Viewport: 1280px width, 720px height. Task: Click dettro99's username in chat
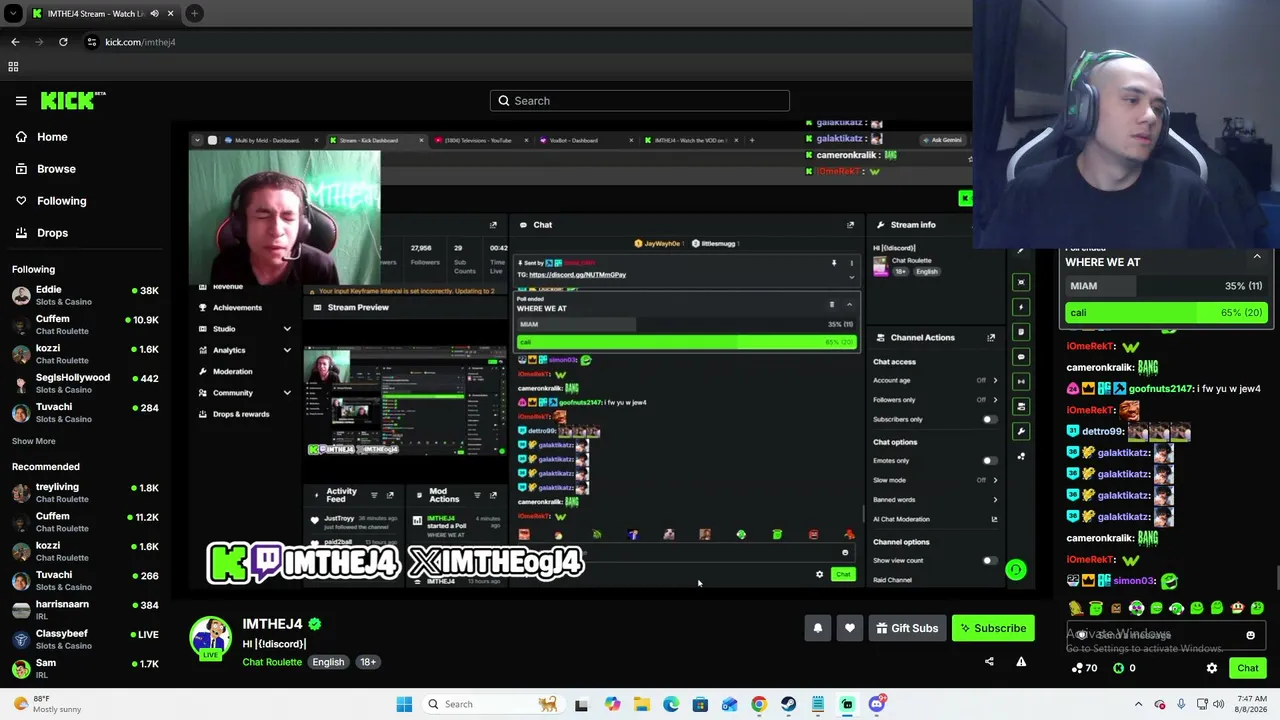[1103, 432]
